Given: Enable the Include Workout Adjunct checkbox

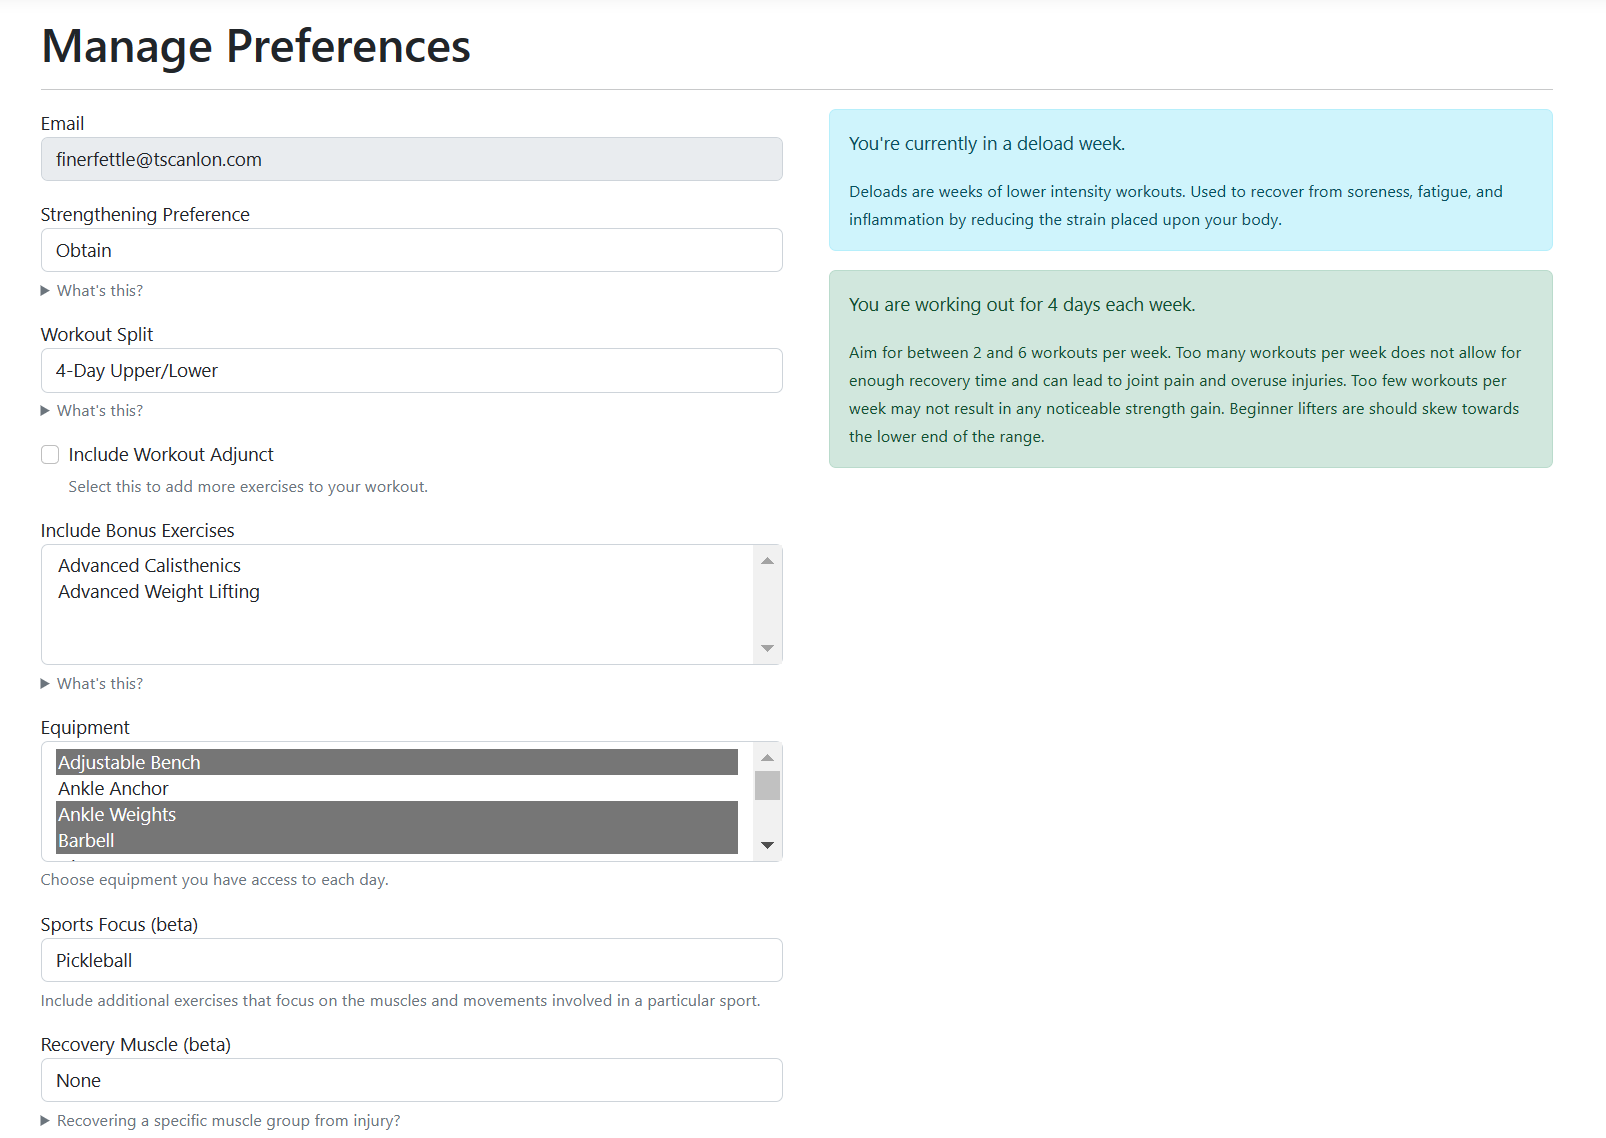Looking at the screenshot, I should [50, 455].
